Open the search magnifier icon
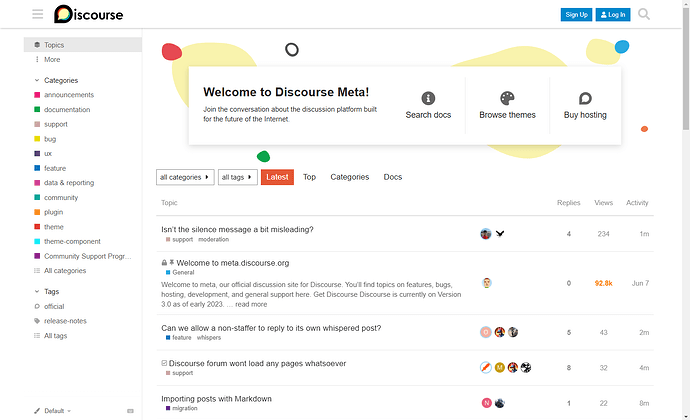 (x=644, y=15)
